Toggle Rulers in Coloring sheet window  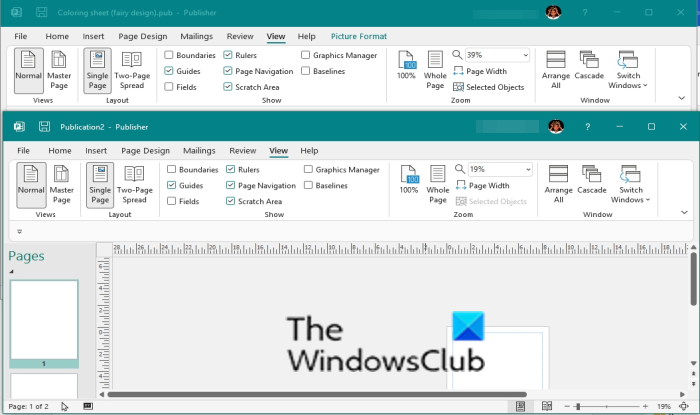228,55
